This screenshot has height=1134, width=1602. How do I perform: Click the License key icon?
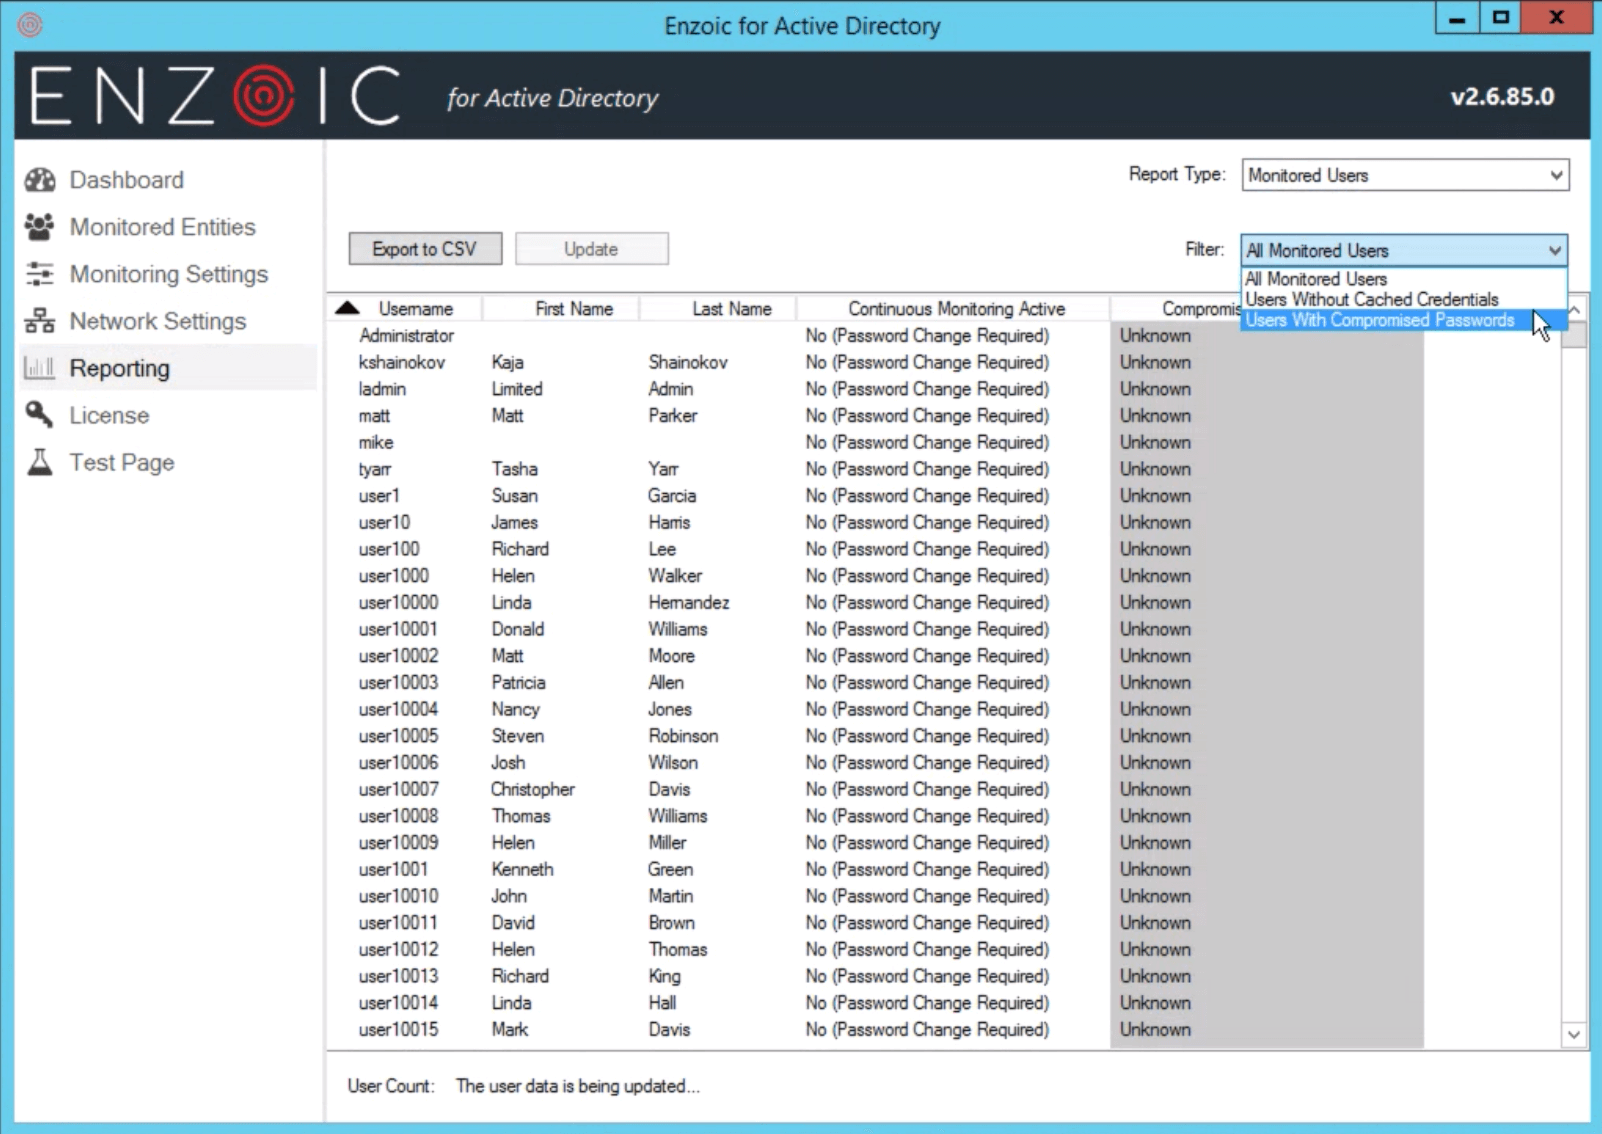(x=40, y=415)
